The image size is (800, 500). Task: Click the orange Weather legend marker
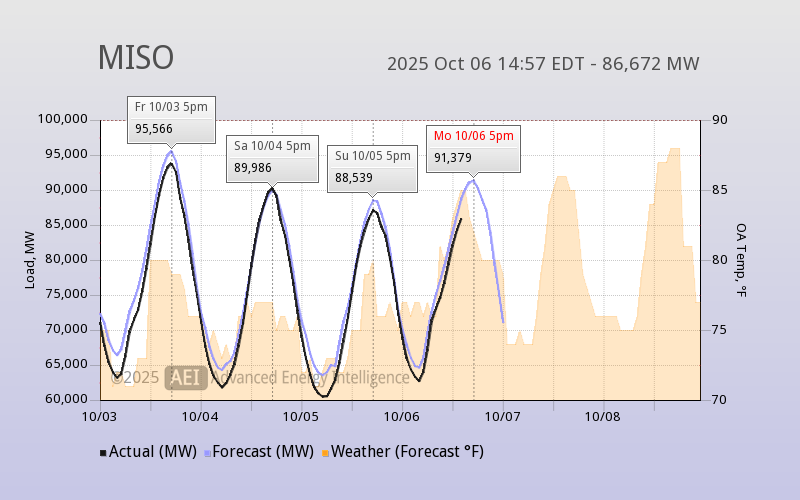coord(325,453)
